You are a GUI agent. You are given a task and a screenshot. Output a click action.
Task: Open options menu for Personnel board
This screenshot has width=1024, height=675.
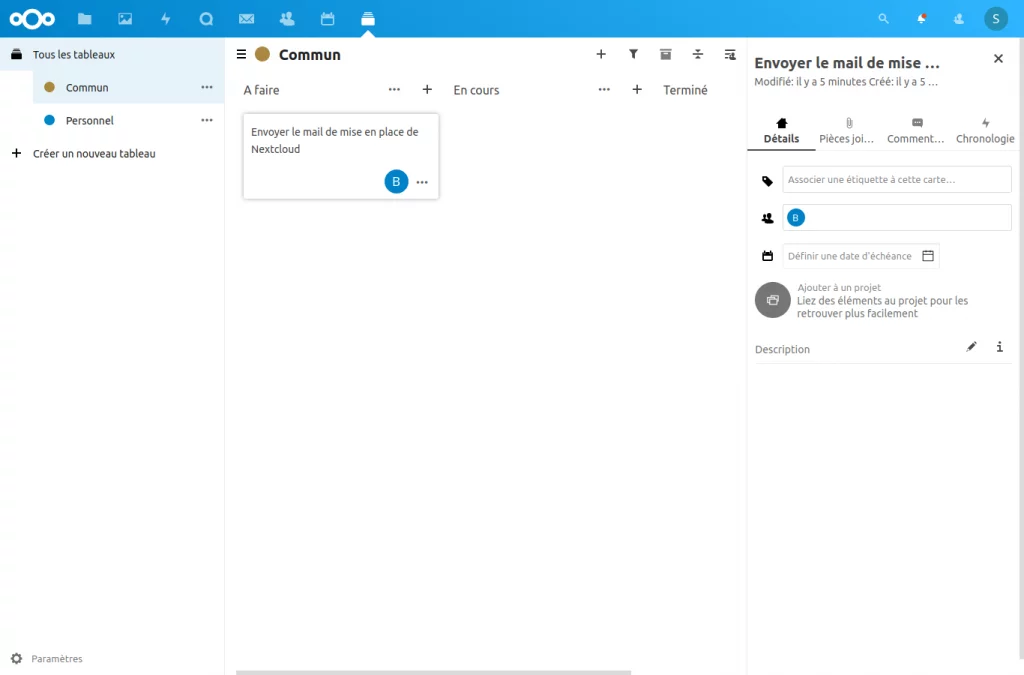(x=207, y=120)
